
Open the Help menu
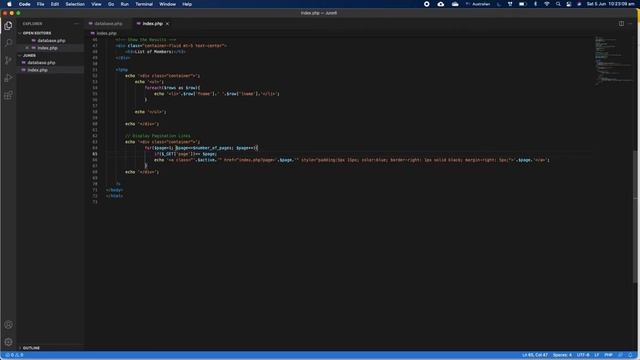click(x=187, y=4)
